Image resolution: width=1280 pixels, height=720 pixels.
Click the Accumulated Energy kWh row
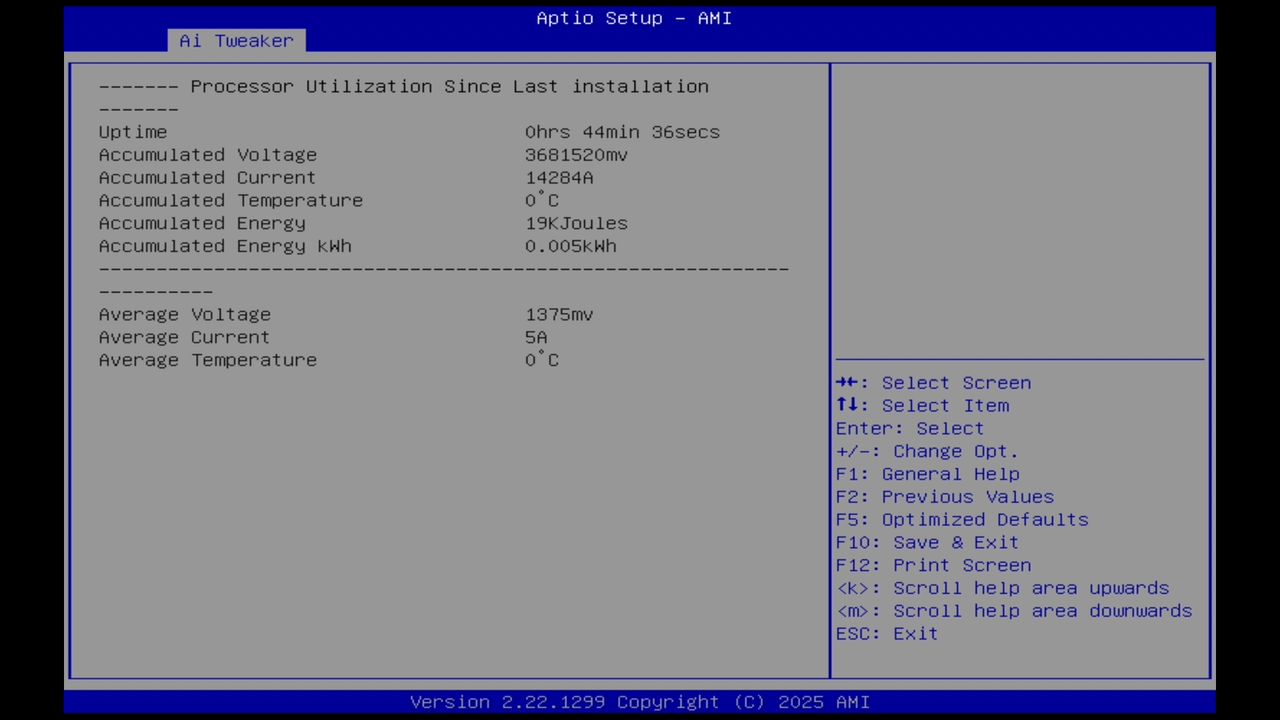(x=225, y=246)
